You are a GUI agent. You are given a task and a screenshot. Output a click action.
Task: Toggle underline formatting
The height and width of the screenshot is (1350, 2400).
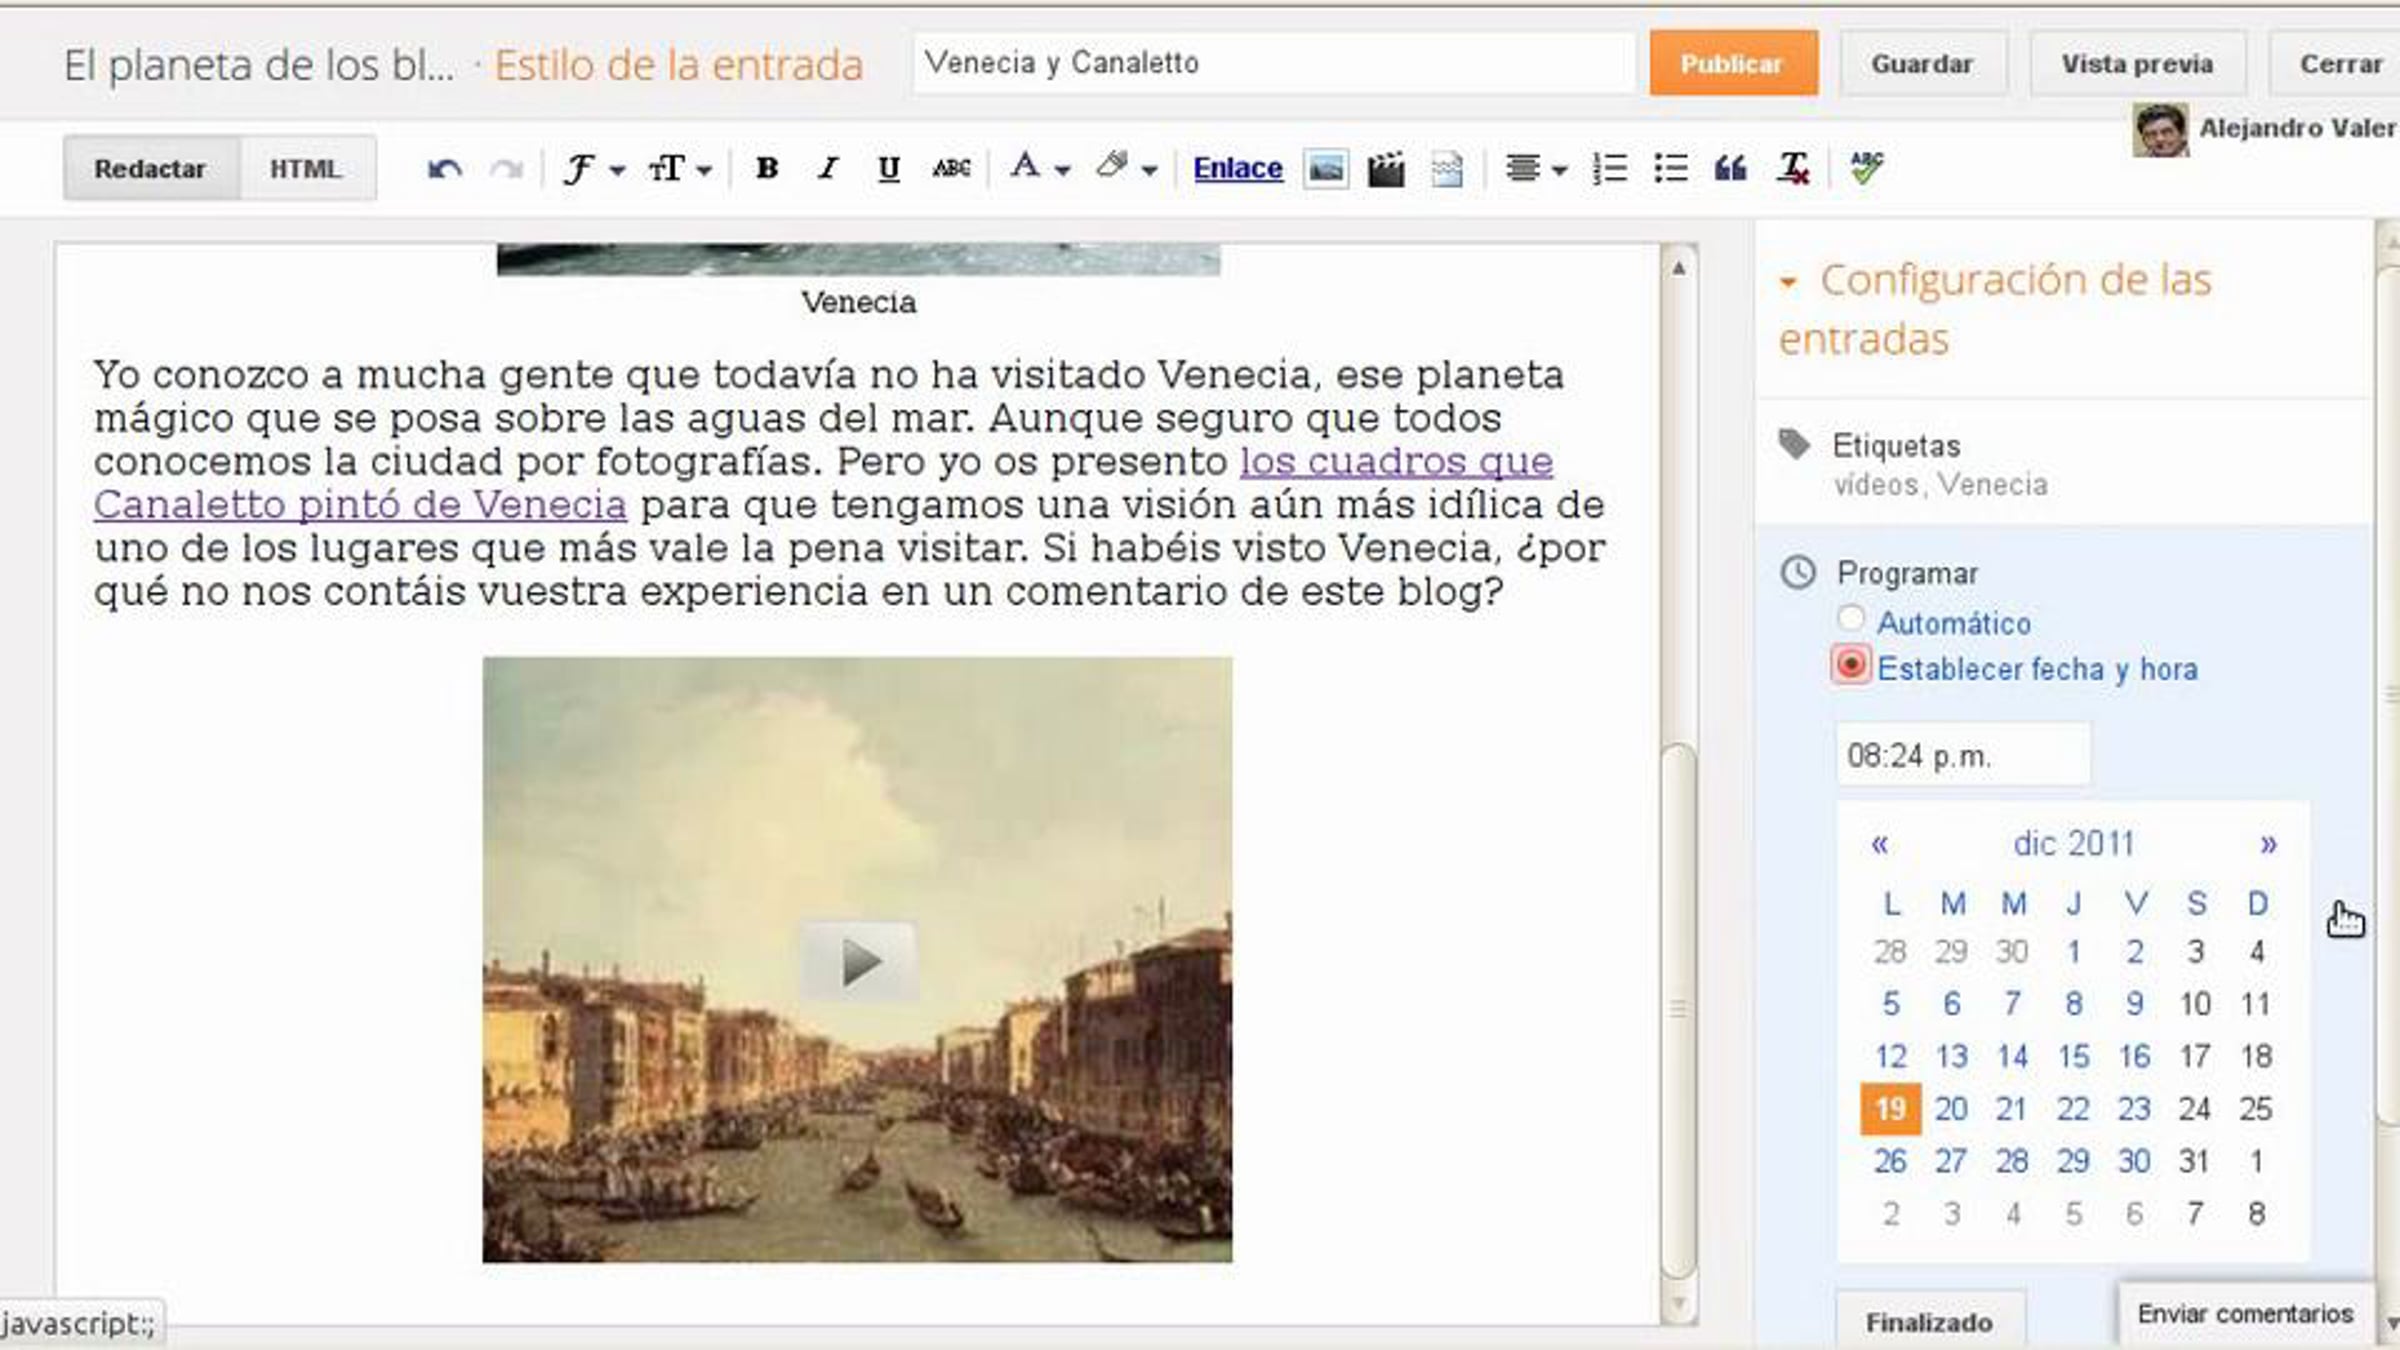tap(888, 169)
